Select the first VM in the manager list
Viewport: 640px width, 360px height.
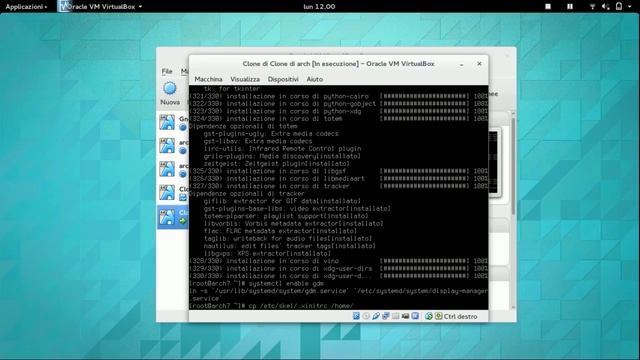173,122
